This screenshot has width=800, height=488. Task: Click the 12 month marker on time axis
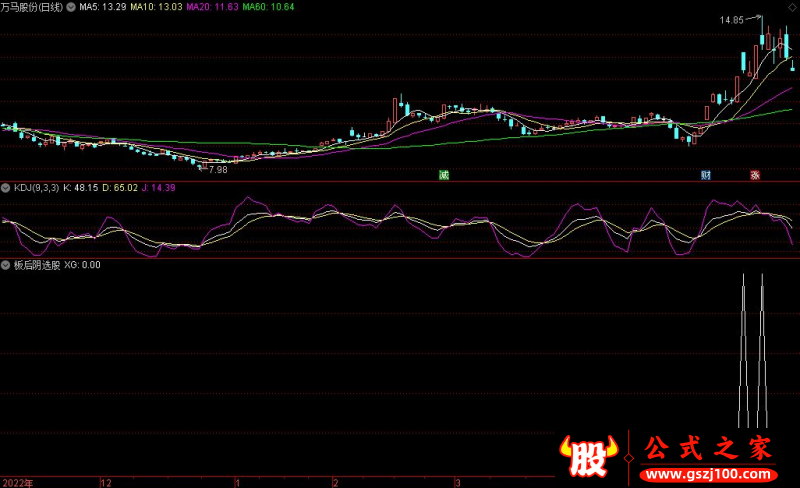(x=106, y=482)
